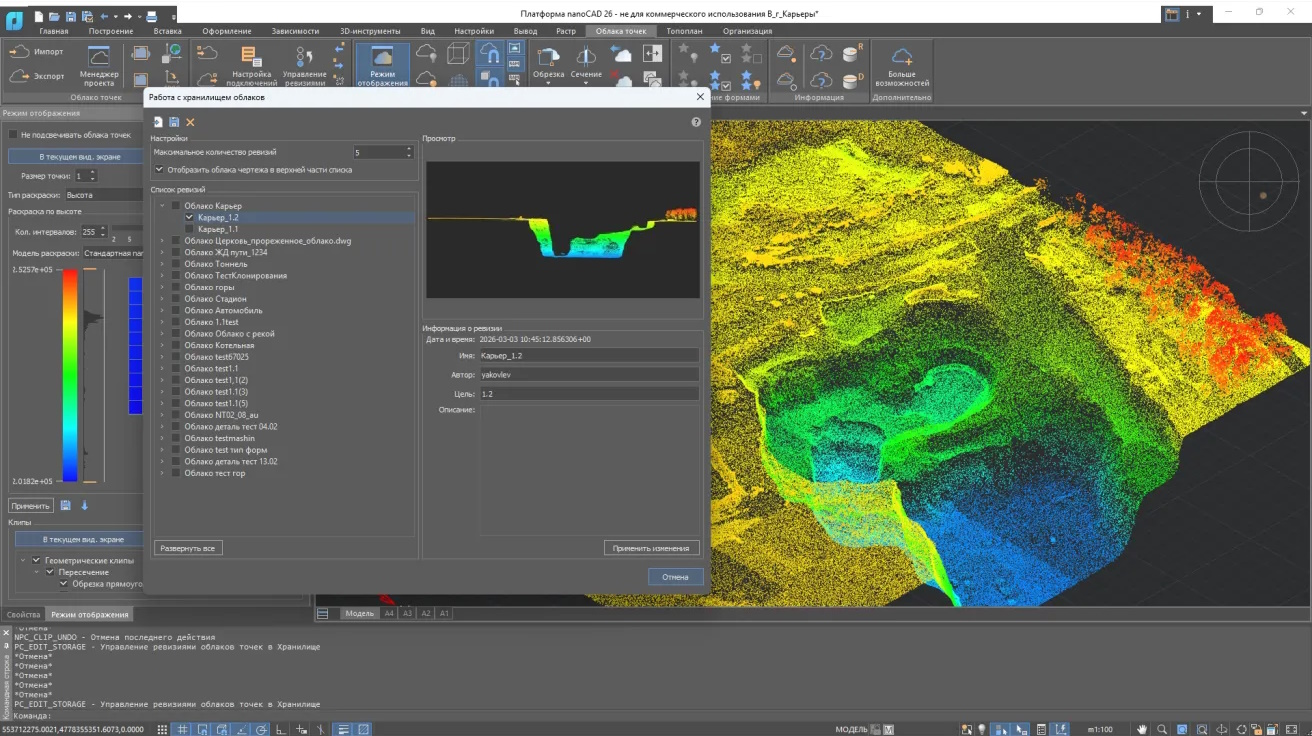Open the 3D-инструменты ribbon tab

tap(370, 31)
